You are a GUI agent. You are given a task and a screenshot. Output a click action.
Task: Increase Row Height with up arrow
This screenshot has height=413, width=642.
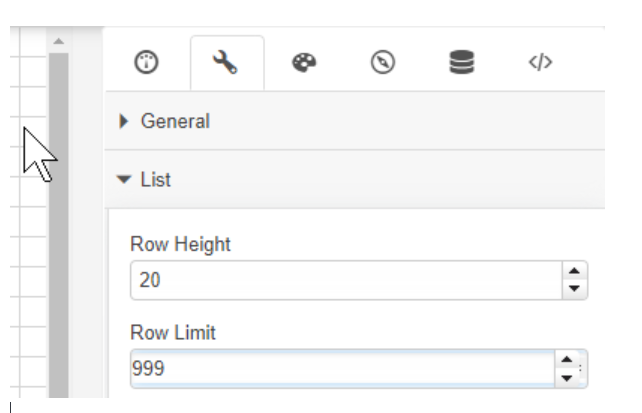574,272
